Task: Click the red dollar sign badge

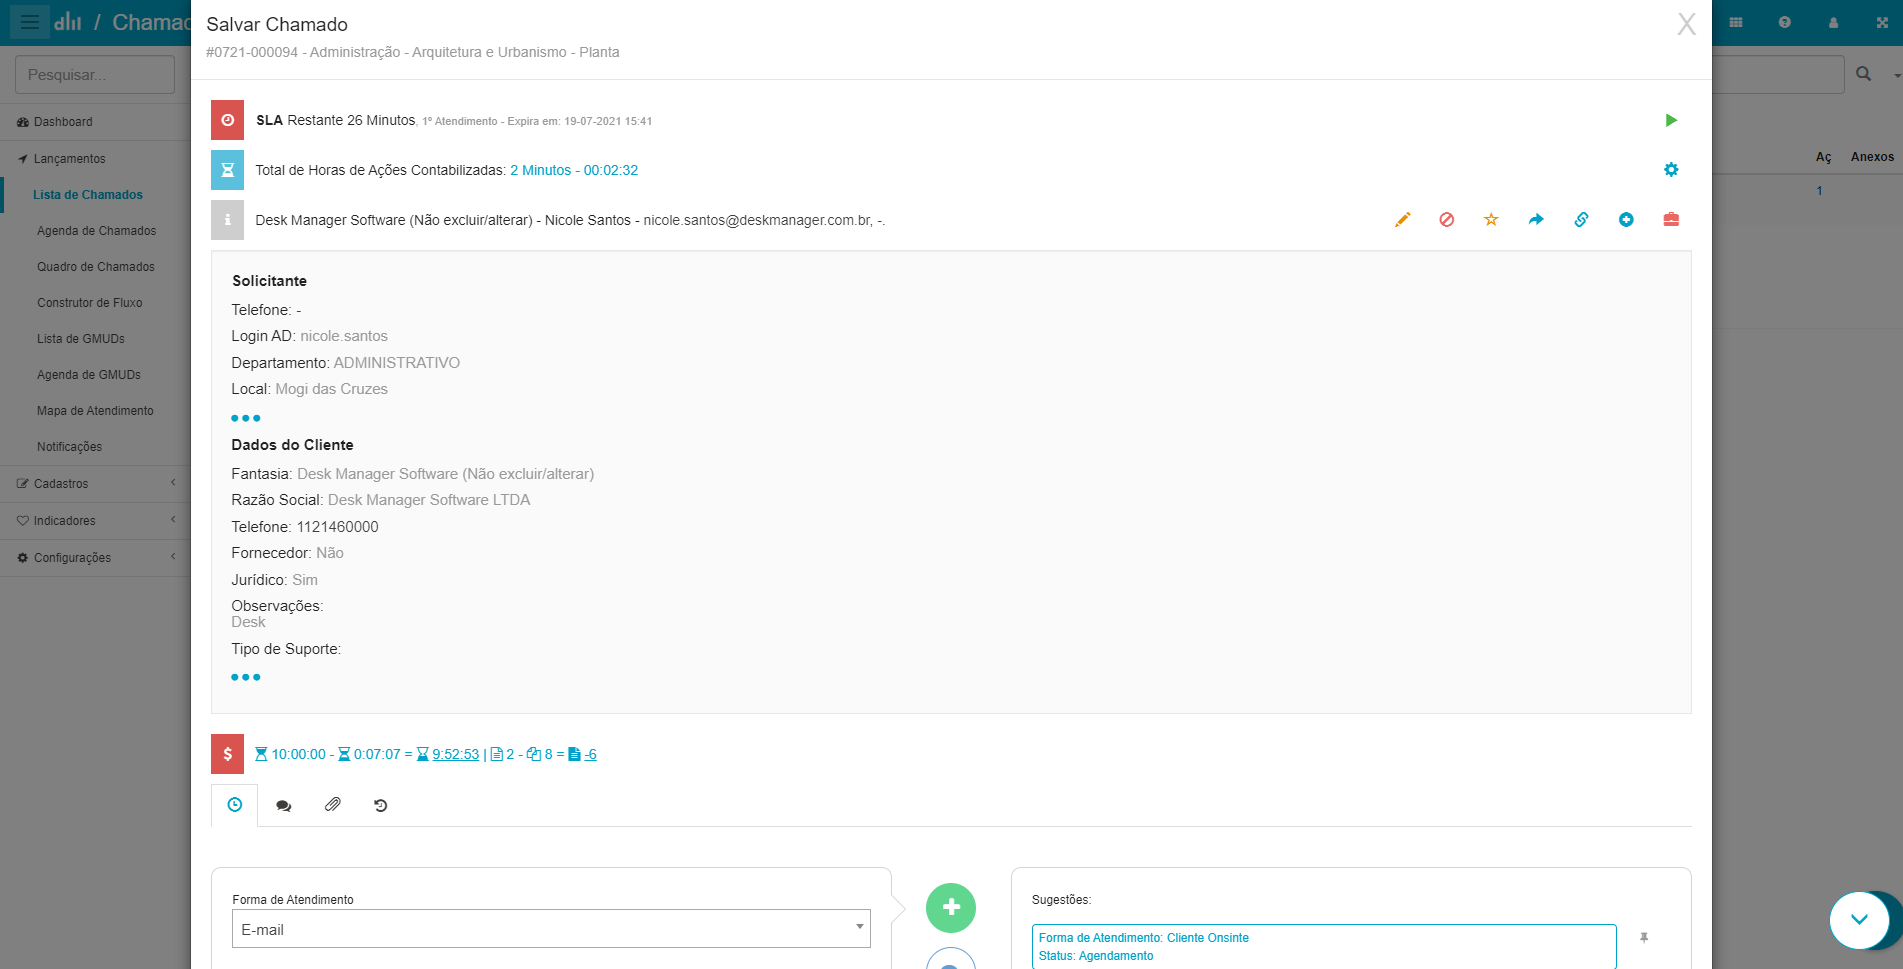Action: 227,754
